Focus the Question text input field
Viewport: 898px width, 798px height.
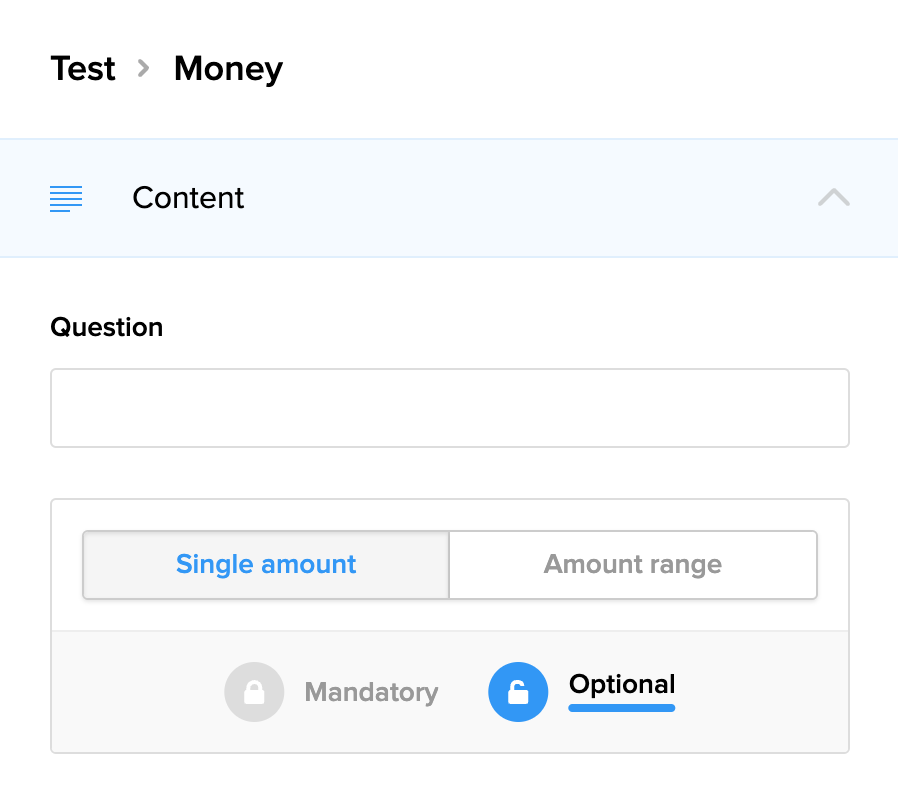449,408
